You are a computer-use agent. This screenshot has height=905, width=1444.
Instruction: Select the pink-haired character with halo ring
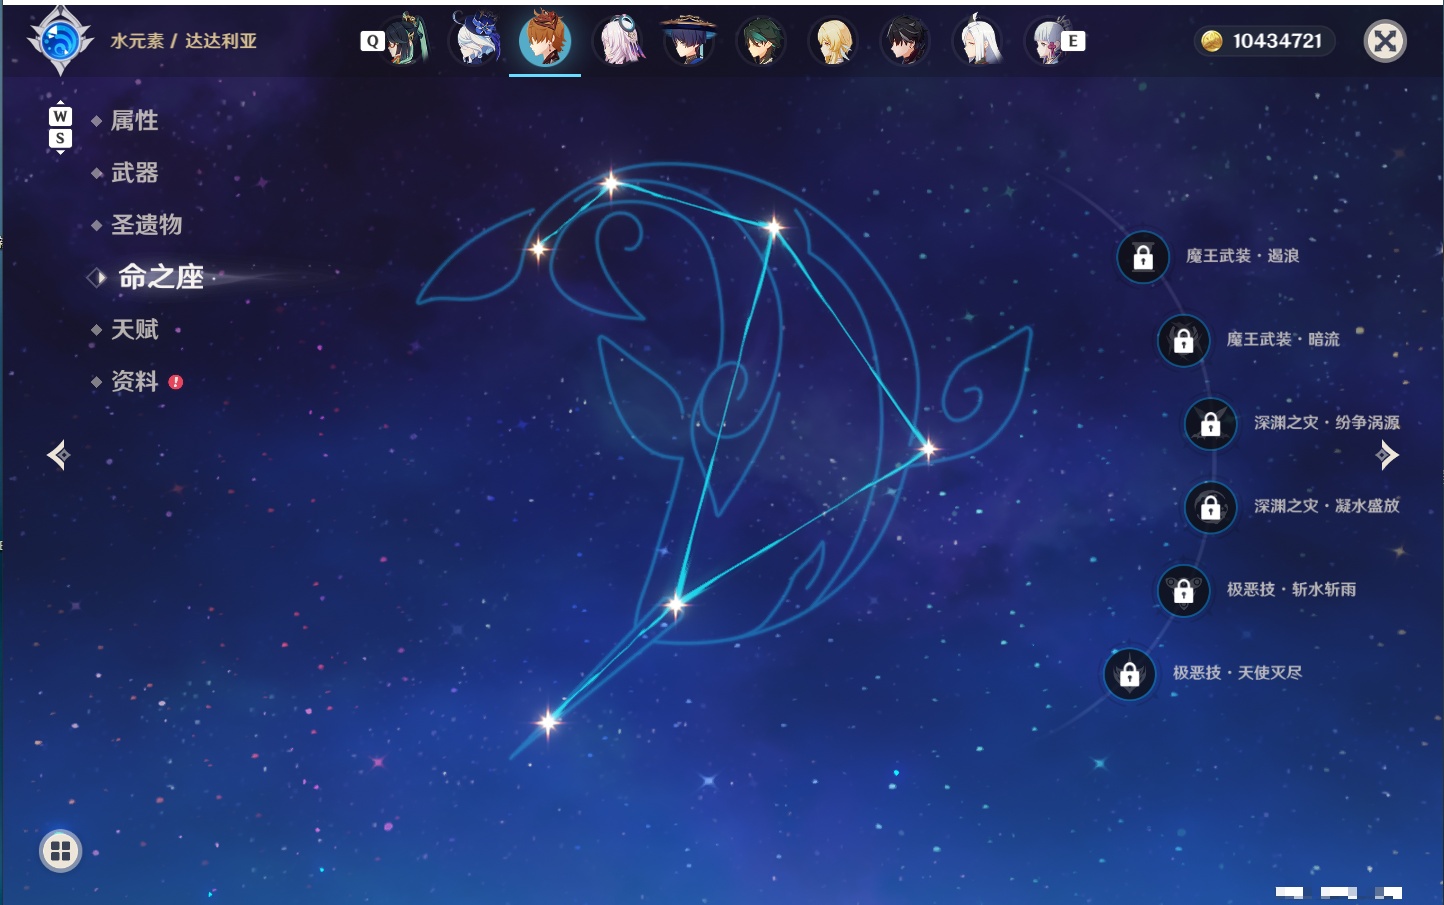coord(619,40)
